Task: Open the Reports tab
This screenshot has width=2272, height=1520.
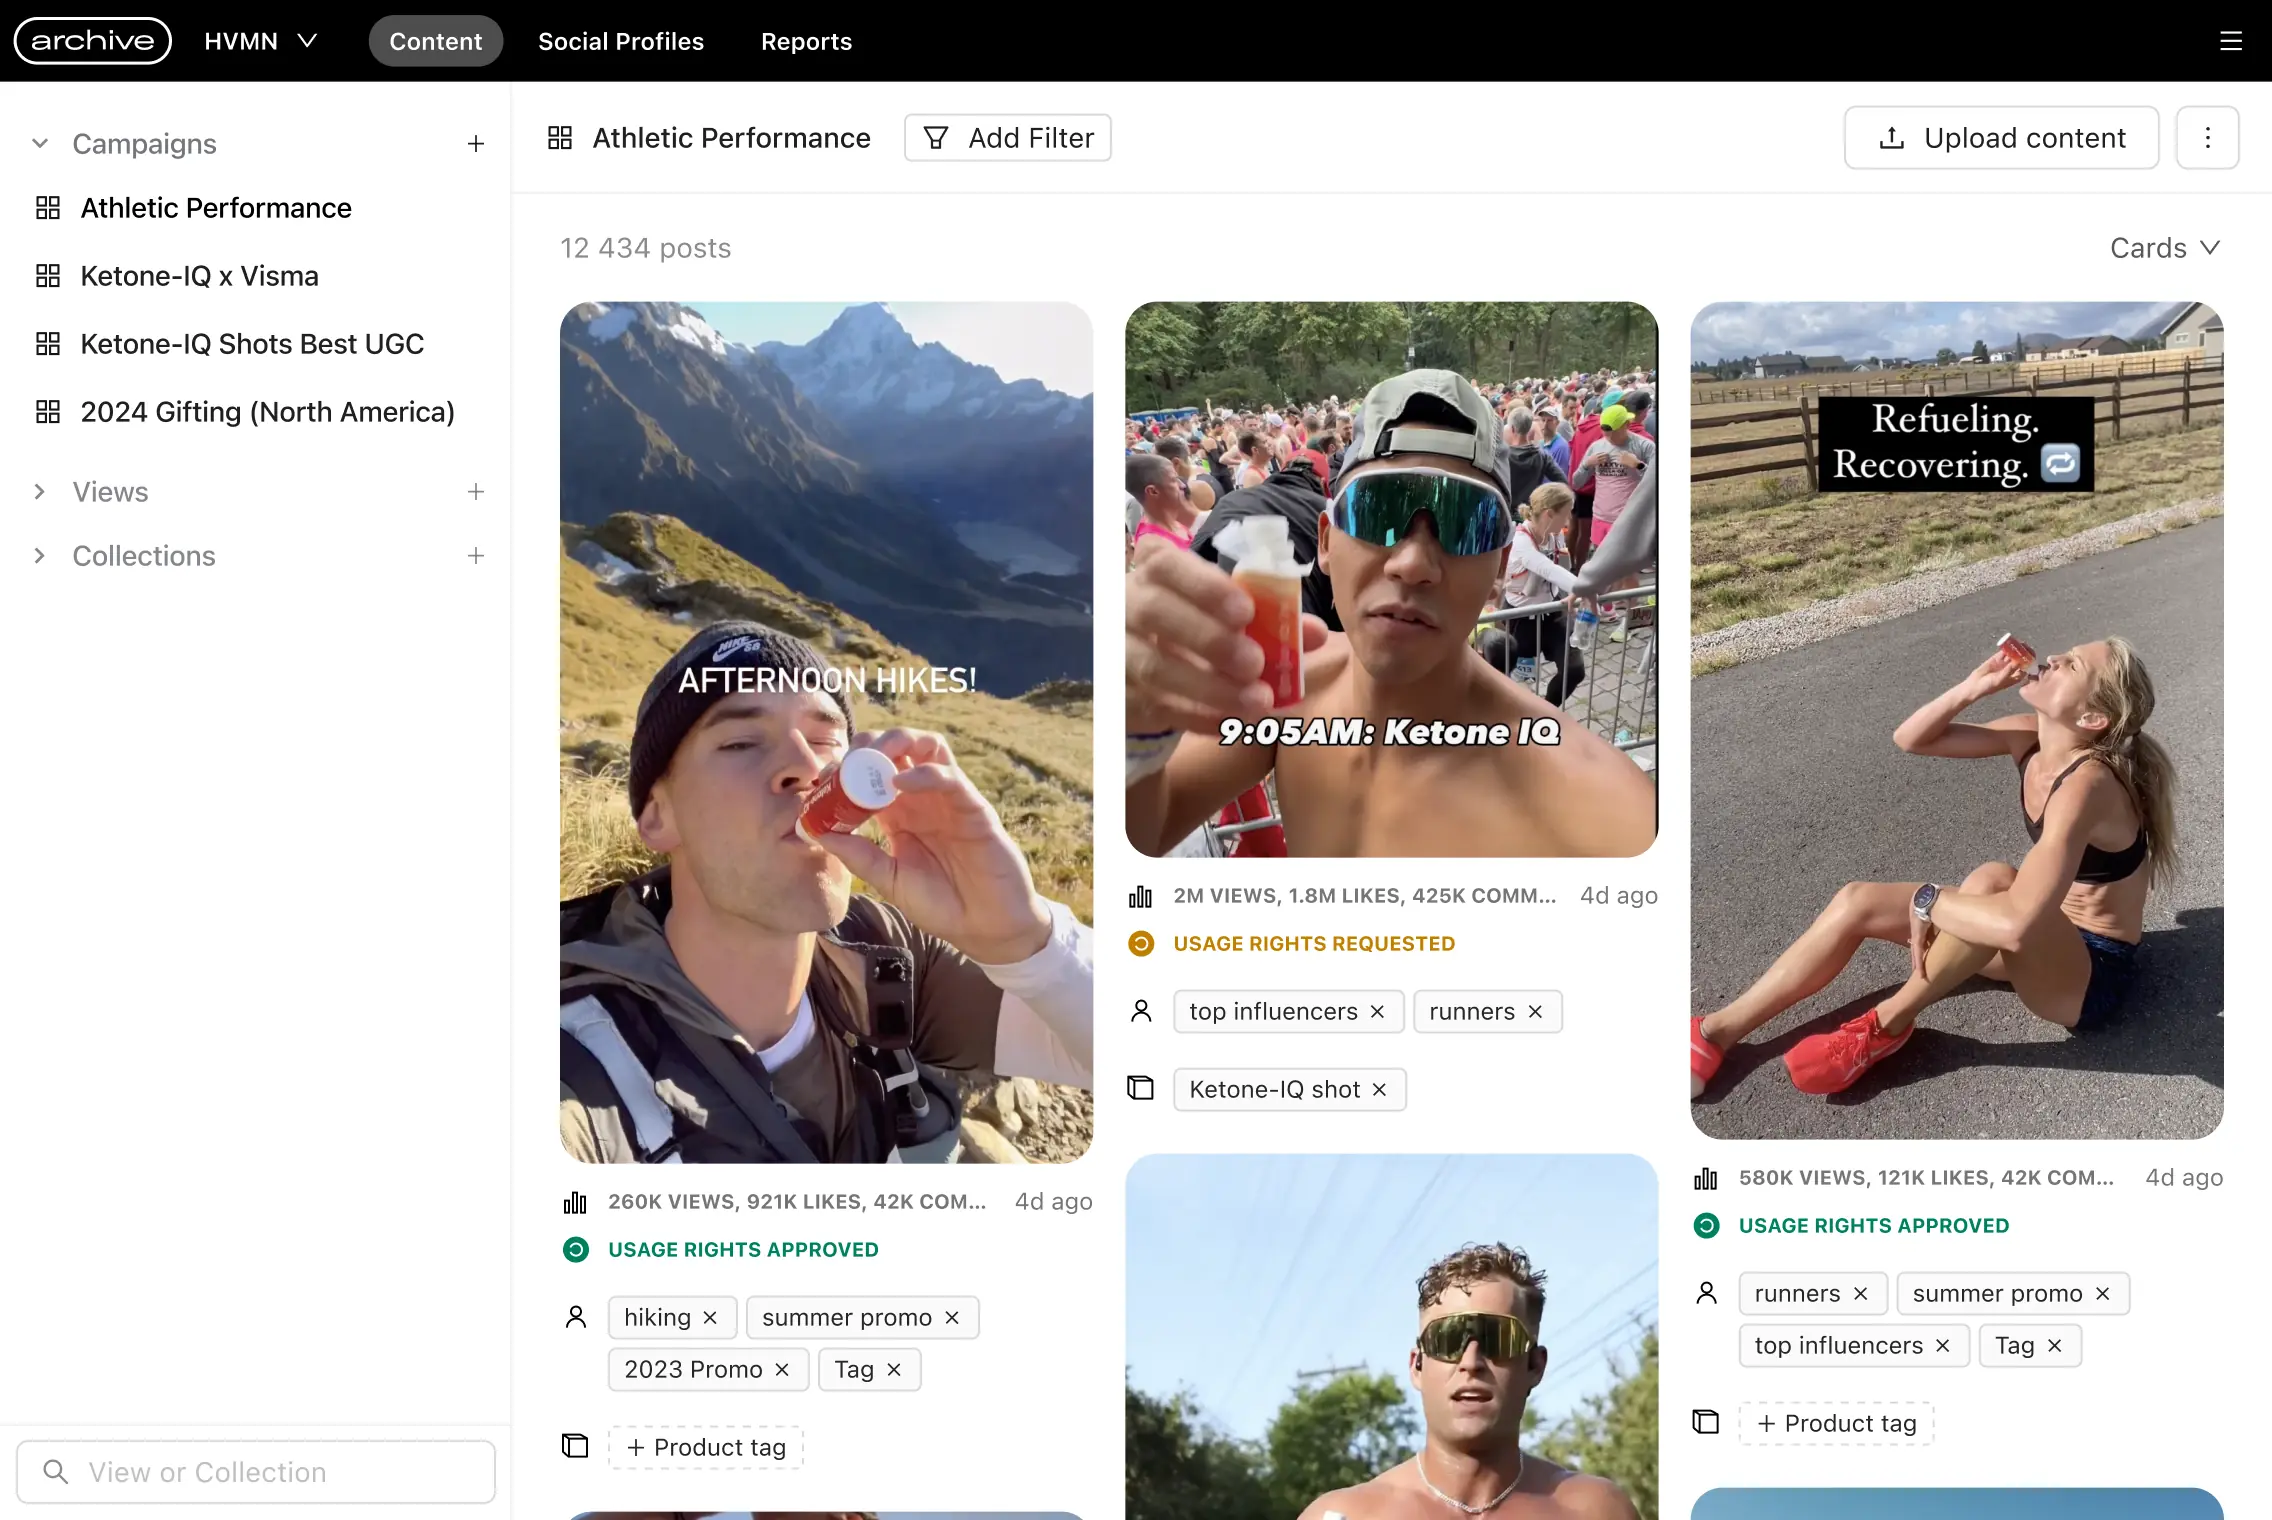Action: (x=806, y=41)
